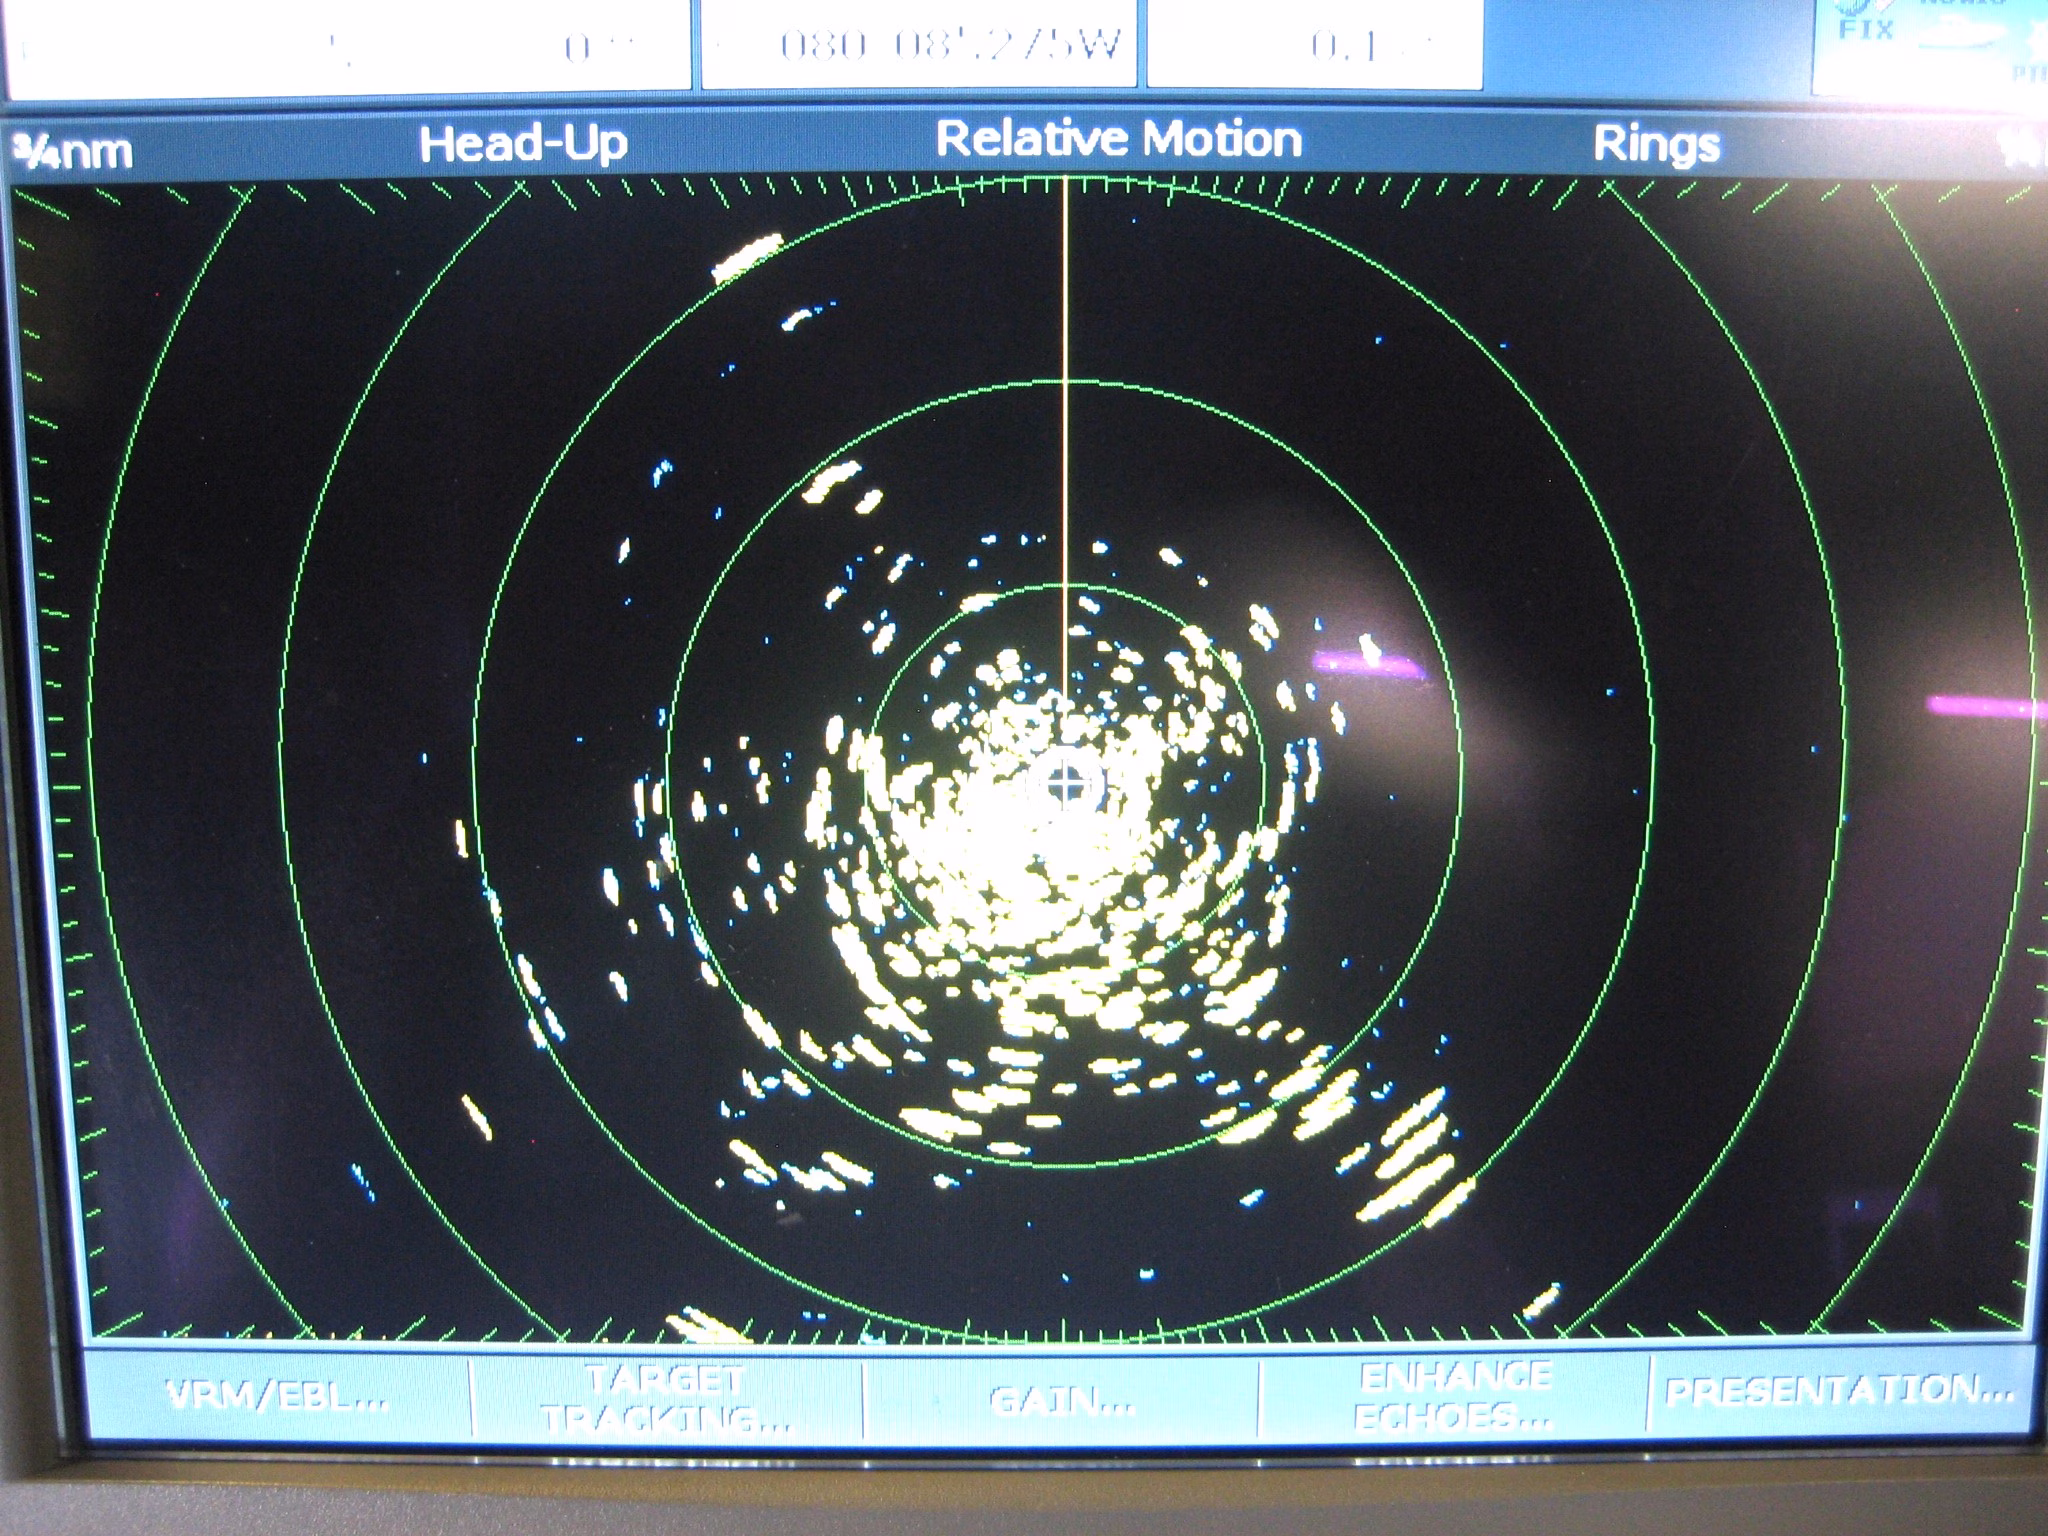The image size is (2048, 1536).
Task: Toggle Head-Up orientation mode
Action: pyautogui.click(x=523, y=144)
